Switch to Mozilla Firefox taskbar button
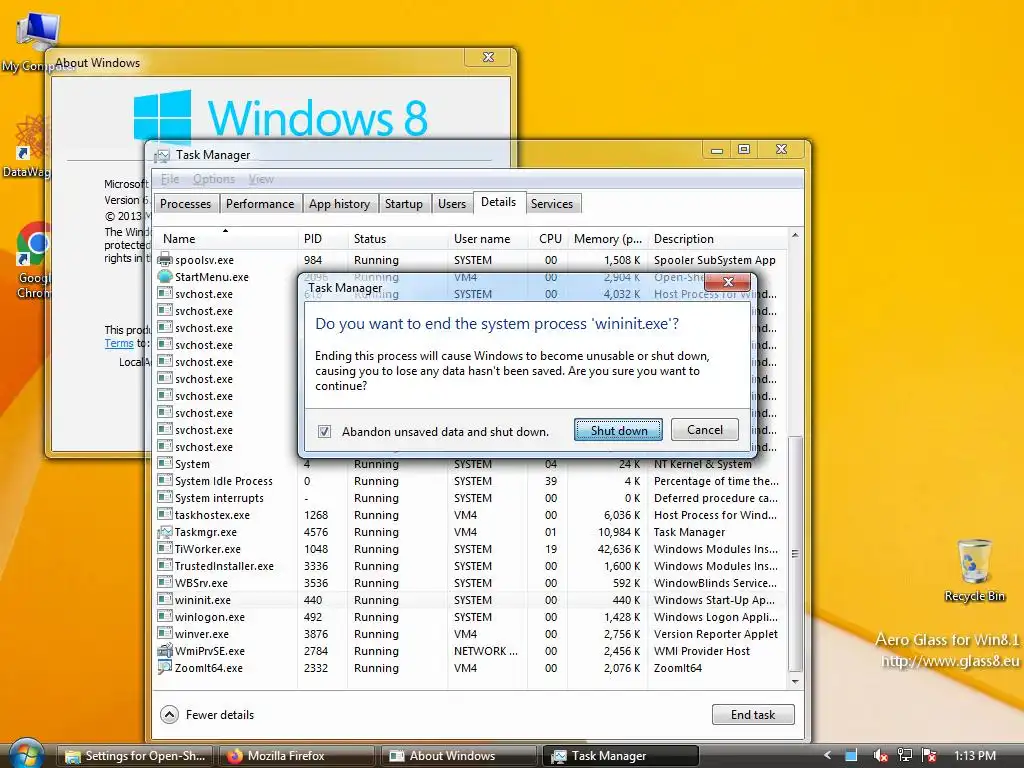Screen dimensions: 1024x768 pos(296,756)
